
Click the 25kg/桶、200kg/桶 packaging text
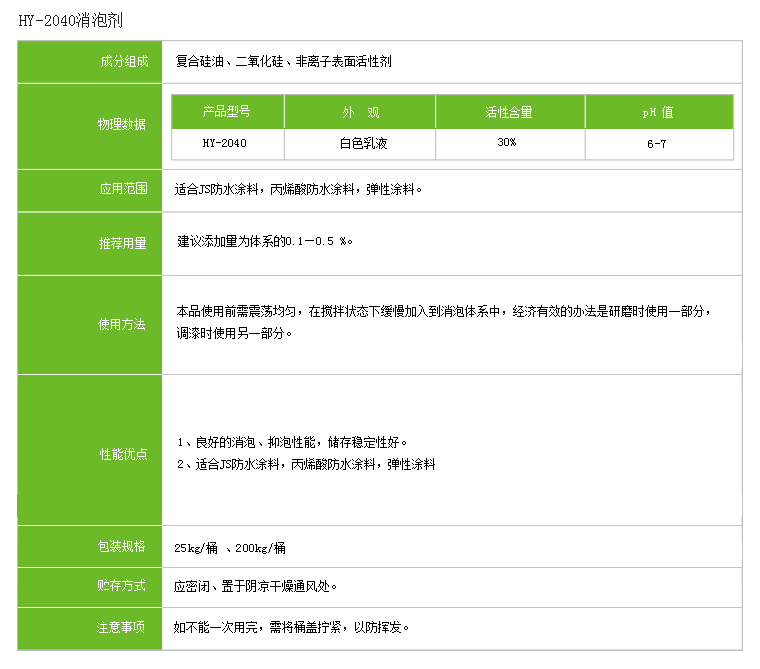pos(230,548)
